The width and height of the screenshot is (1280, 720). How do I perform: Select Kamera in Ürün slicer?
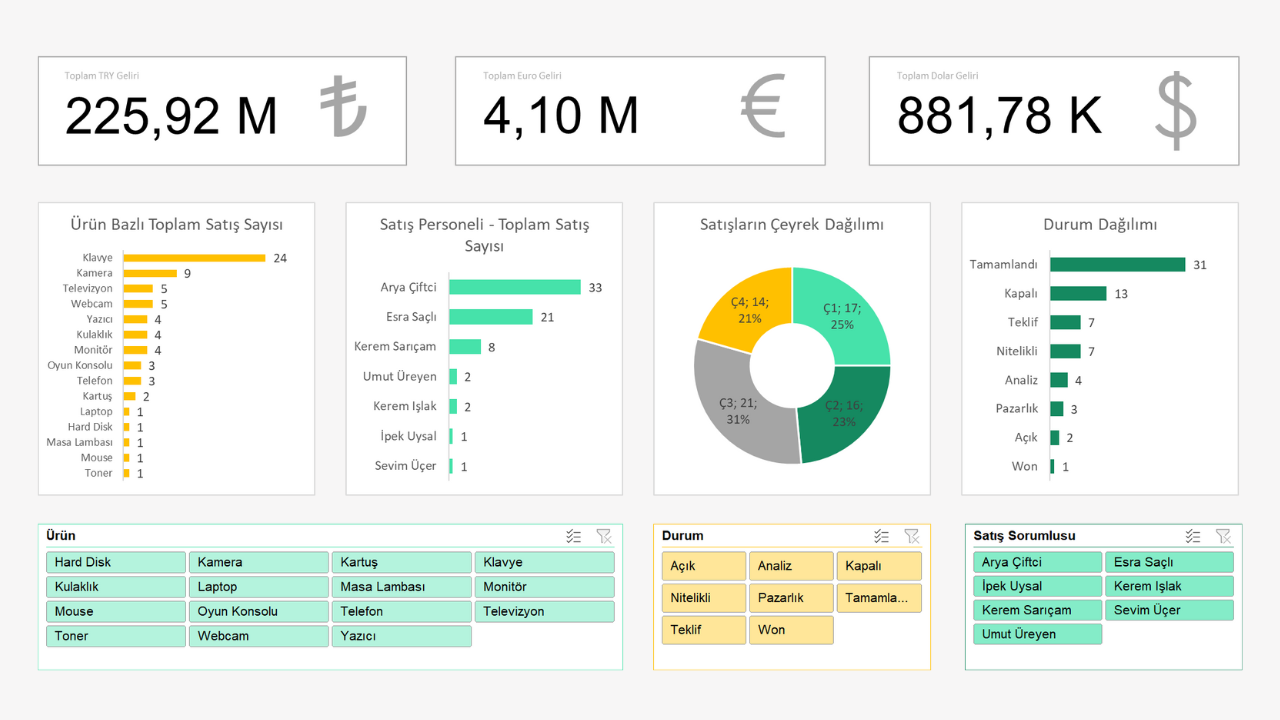259,562
